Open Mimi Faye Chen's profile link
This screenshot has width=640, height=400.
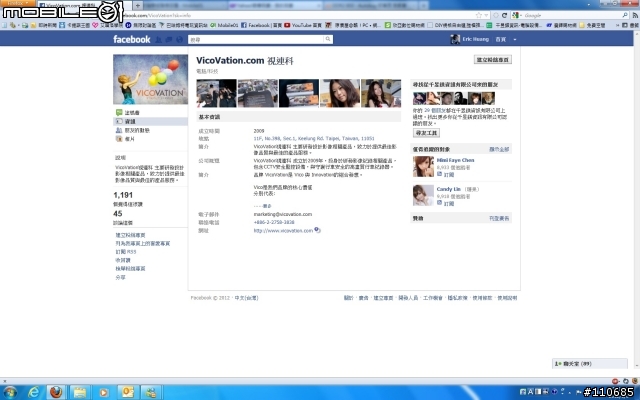(456, 160)
